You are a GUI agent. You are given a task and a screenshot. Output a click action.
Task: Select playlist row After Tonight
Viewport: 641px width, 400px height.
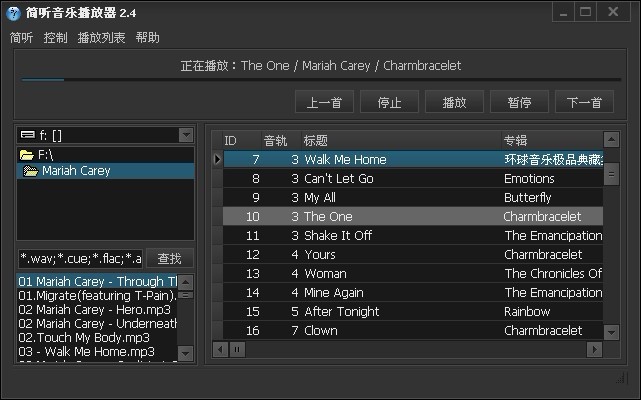point(413,312)
